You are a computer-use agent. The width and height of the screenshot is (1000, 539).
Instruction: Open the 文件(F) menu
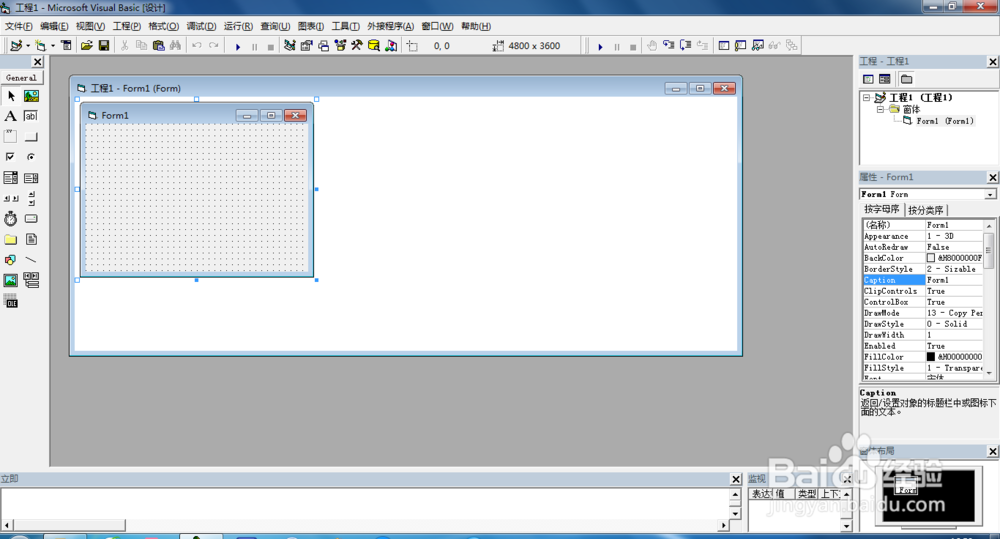[x=18, y=26]
